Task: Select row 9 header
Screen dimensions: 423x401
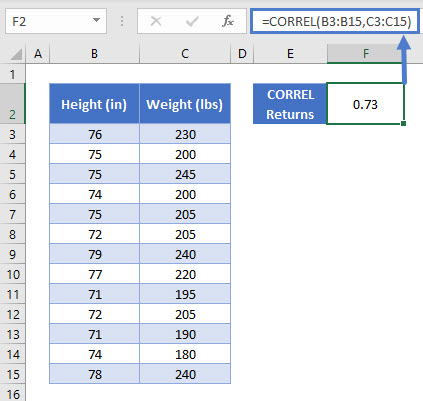Action: 13,254
